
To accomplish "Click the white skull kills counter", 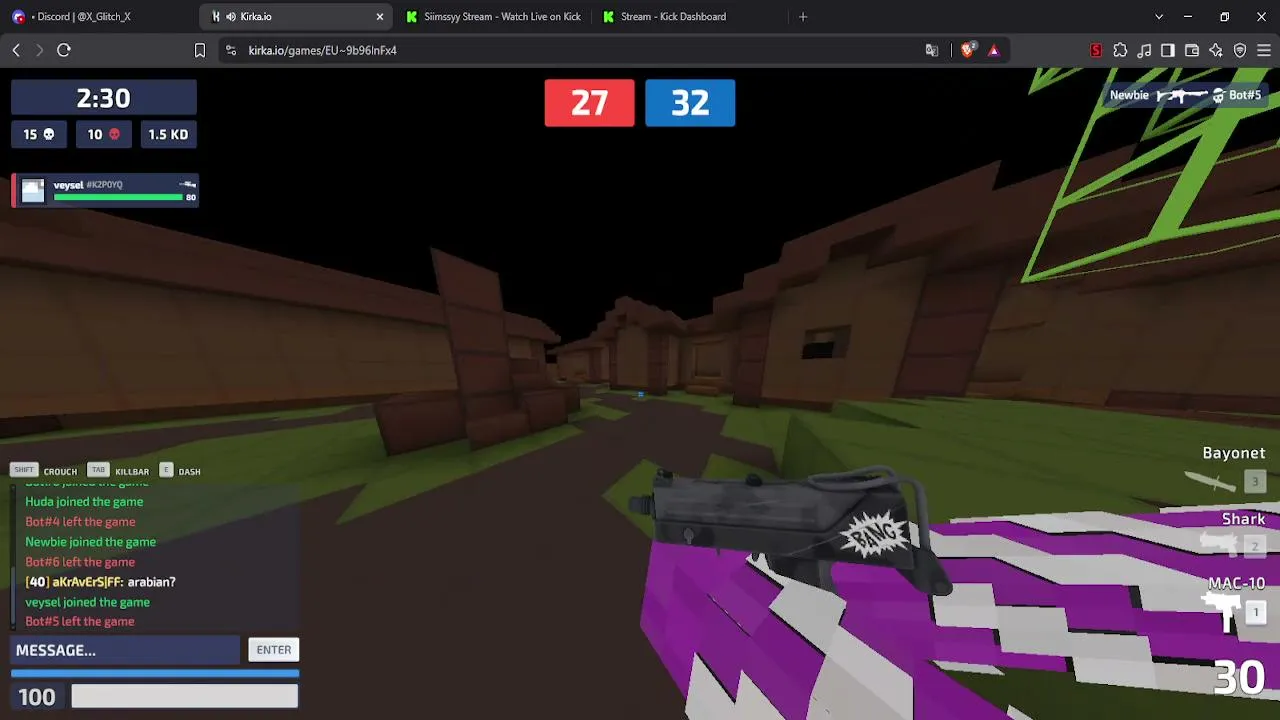I will pyautogui.click(x=39, y=134).
